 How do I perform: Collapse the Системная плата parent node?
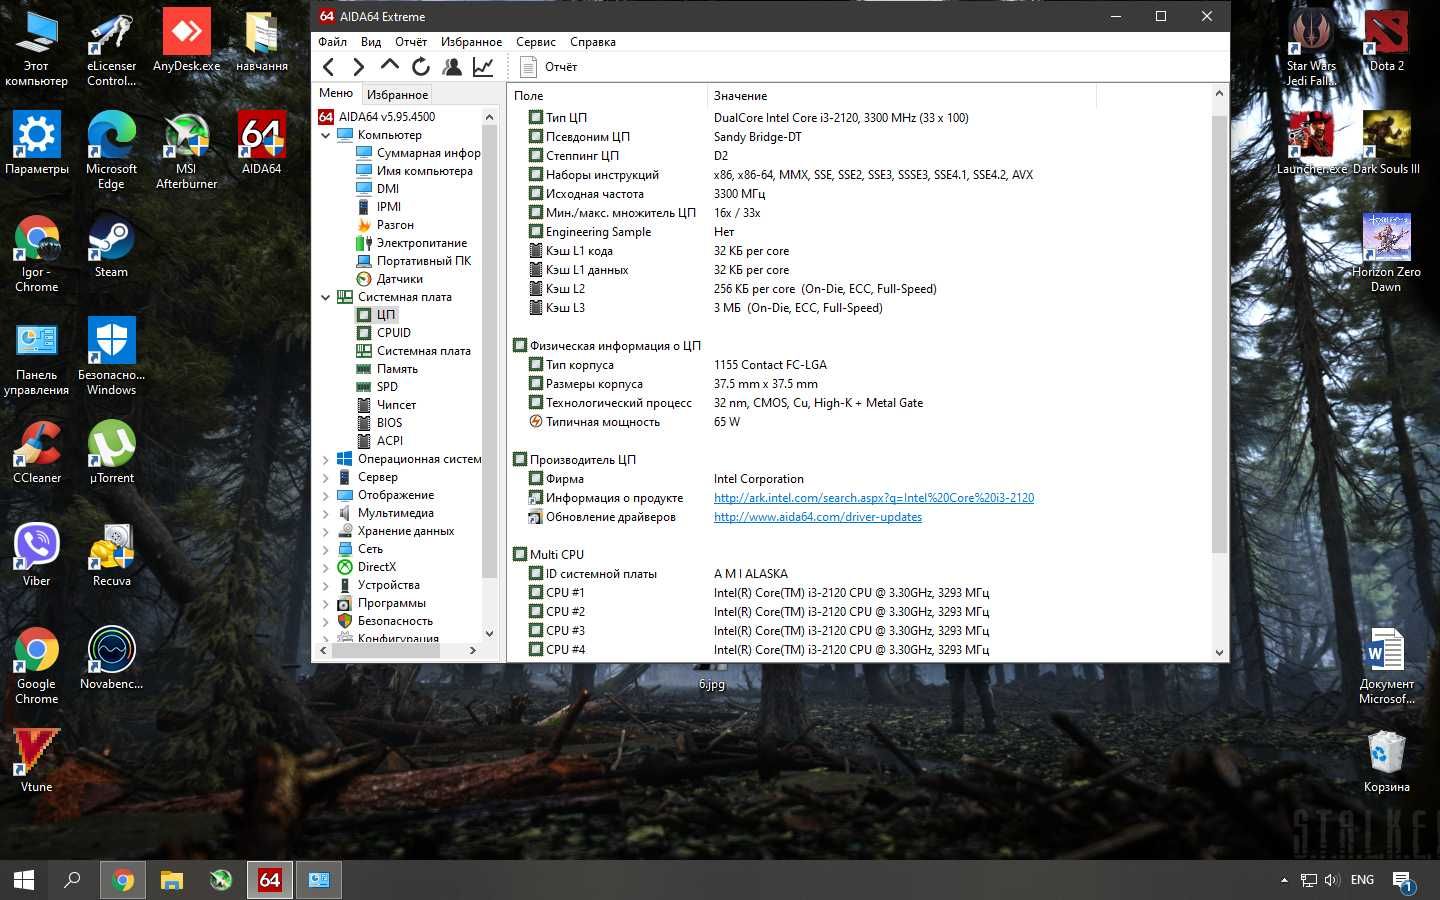click(325, 297)
